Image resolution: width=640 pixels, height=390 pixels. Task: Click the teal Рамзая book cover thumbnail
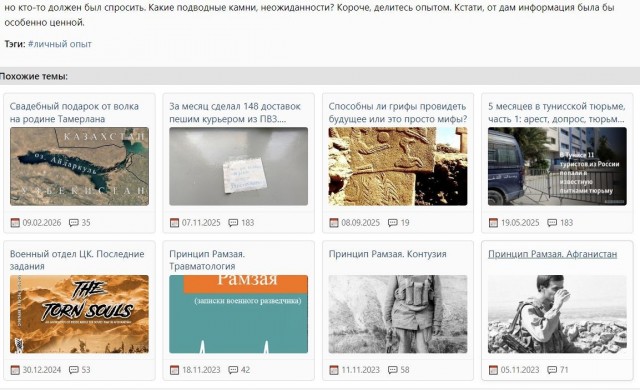(238, 314)
